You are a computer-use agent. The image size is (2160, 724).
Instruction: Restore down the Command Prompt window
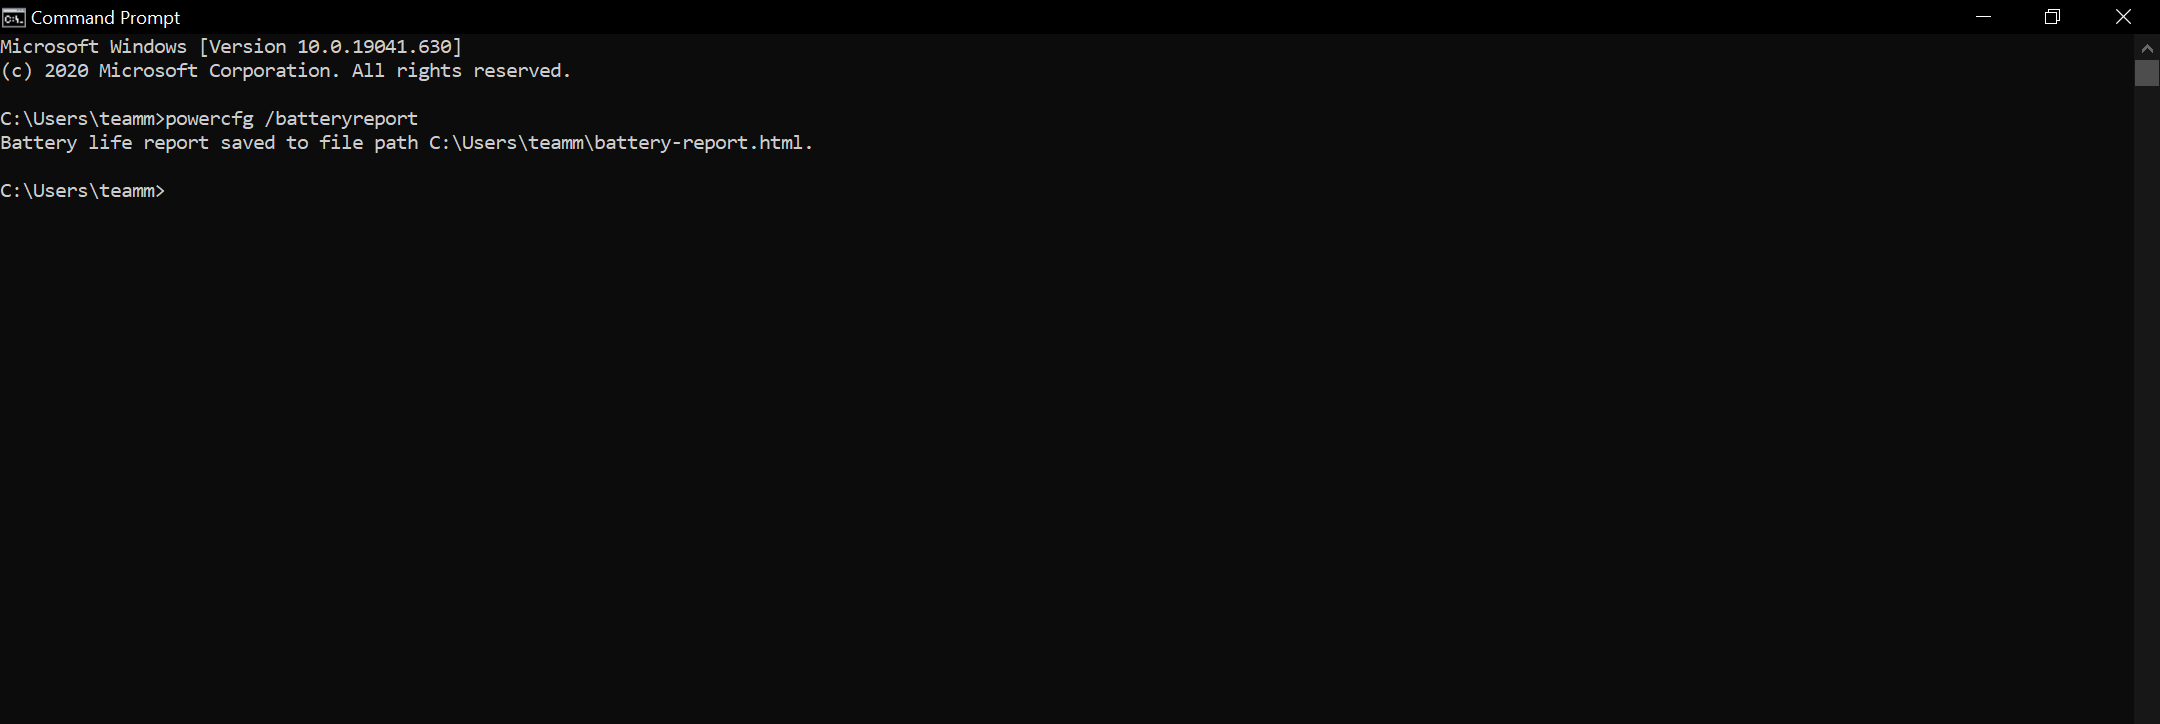click(2053, 17)
